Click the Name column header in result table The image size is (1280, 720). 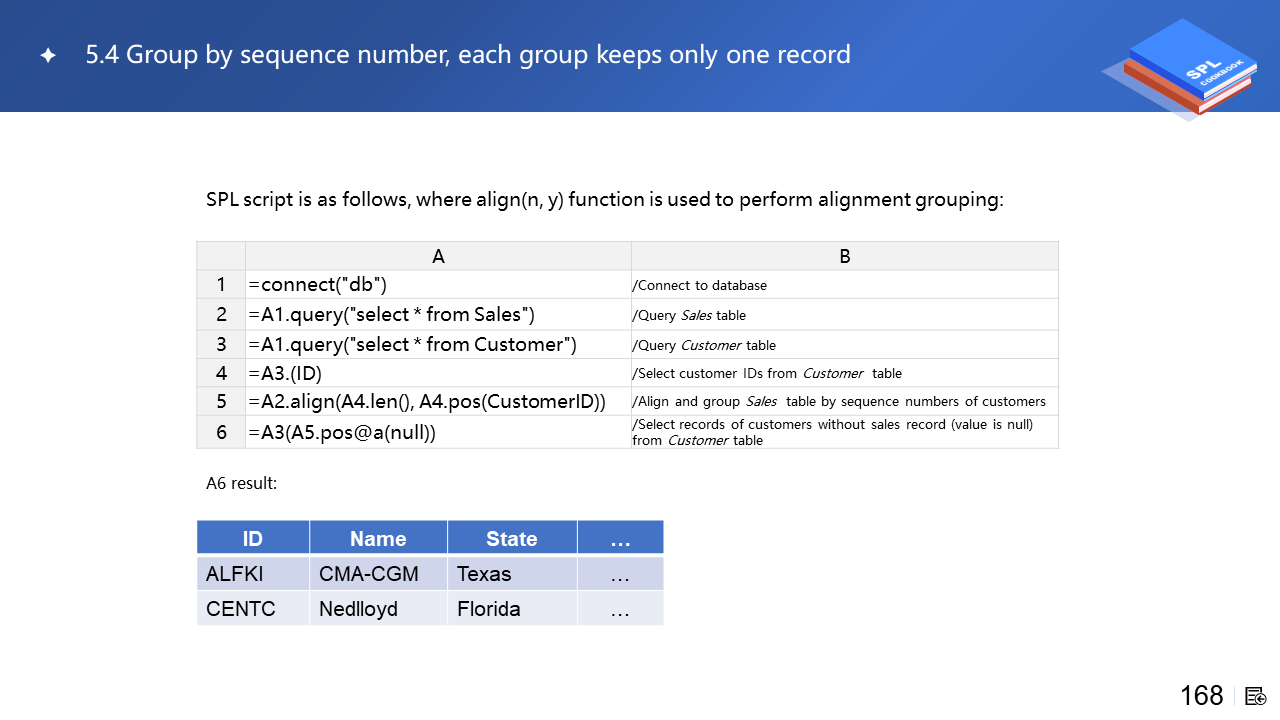point(378,539)
